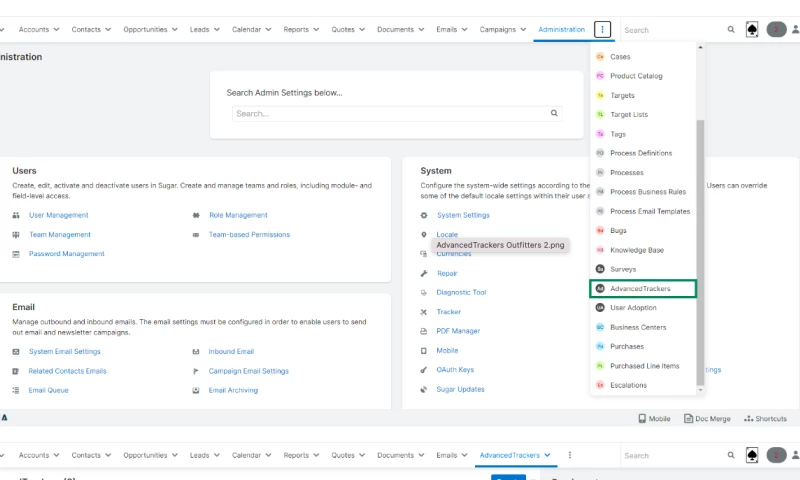Click the Tags module icon
The image size is (800, 480).
point(600,134)
